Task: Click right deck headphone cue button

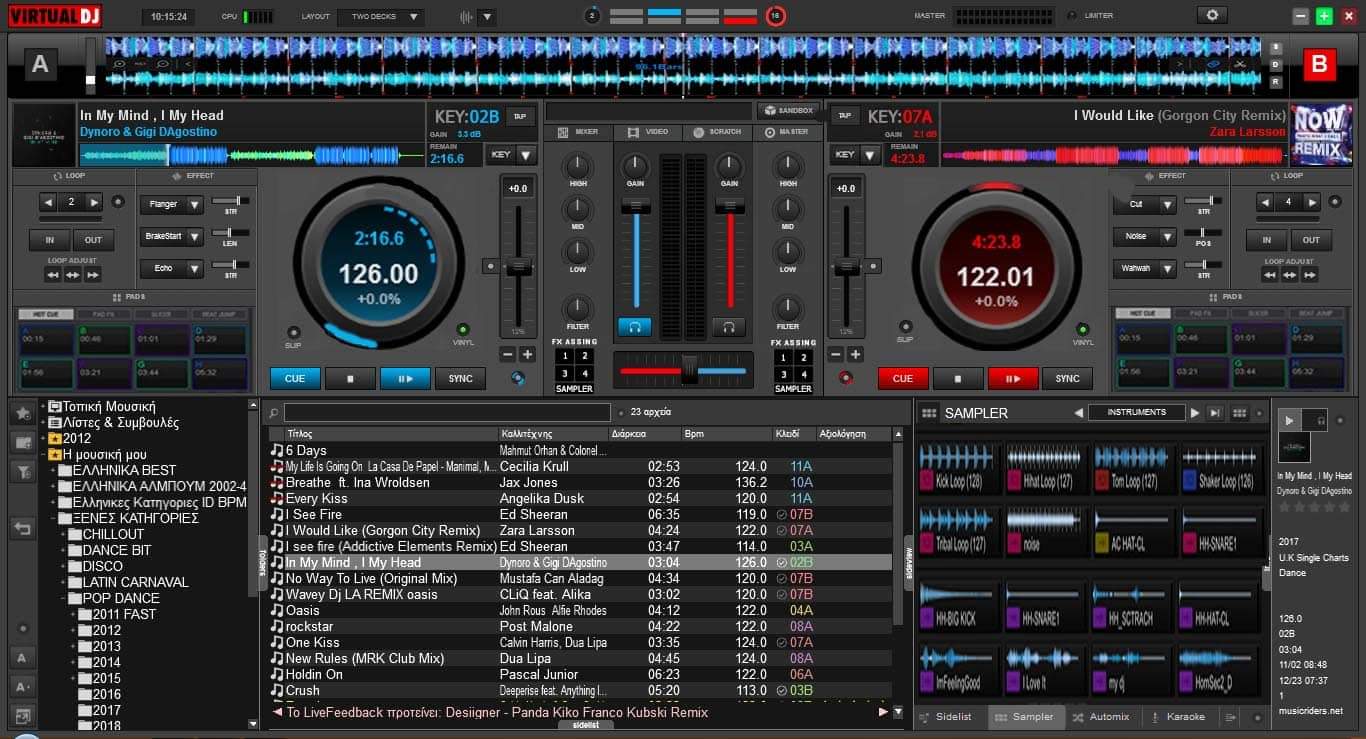Action: [x=729, y=327]
